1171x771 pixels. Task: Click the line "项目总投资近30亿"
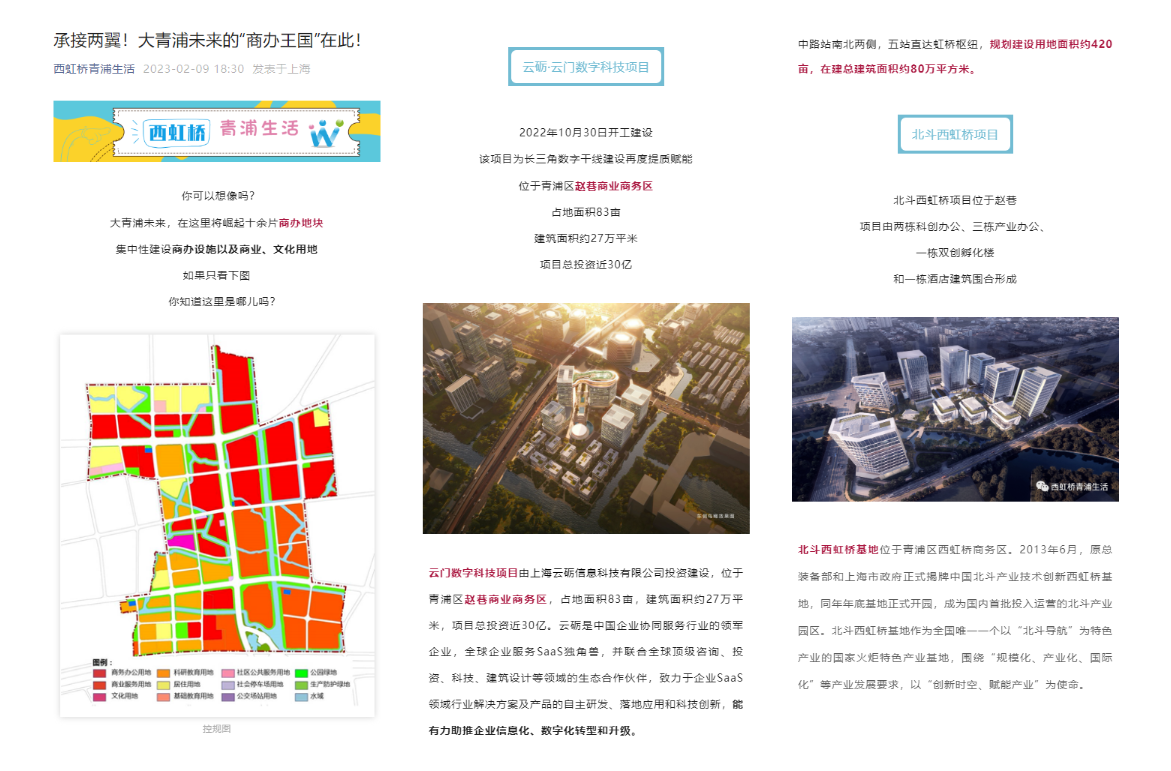(x=586, y=264)
